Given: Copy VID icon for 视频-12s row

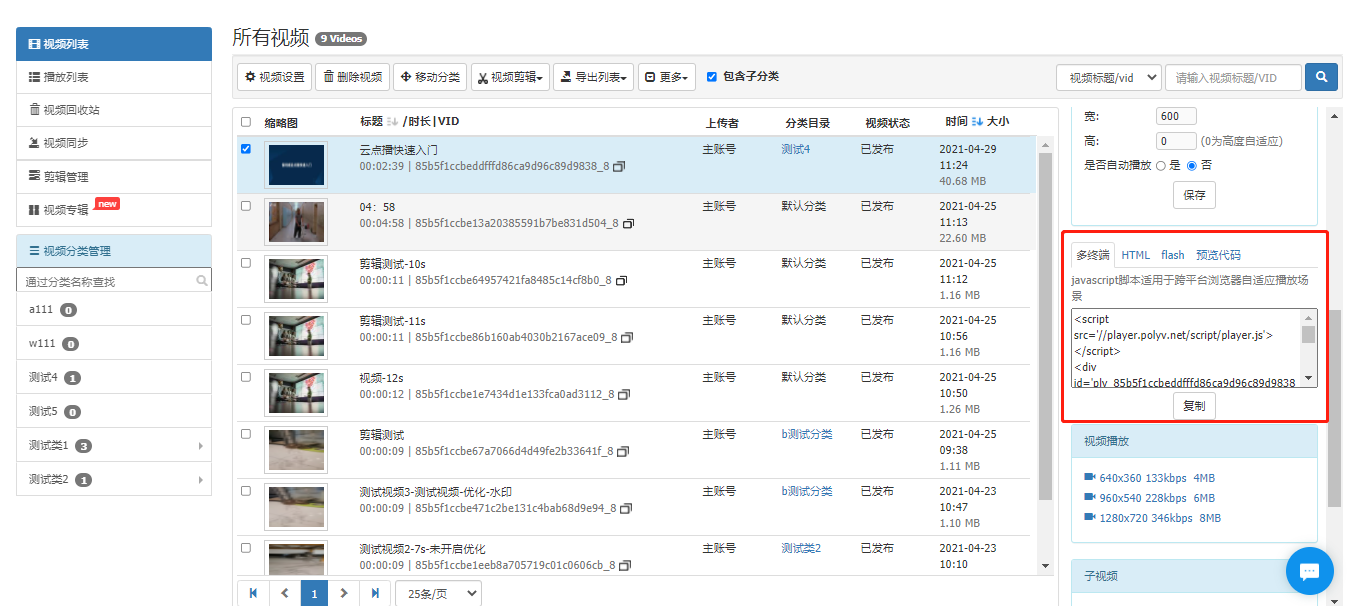Looking at the screenshot, I should coord(624,395).
